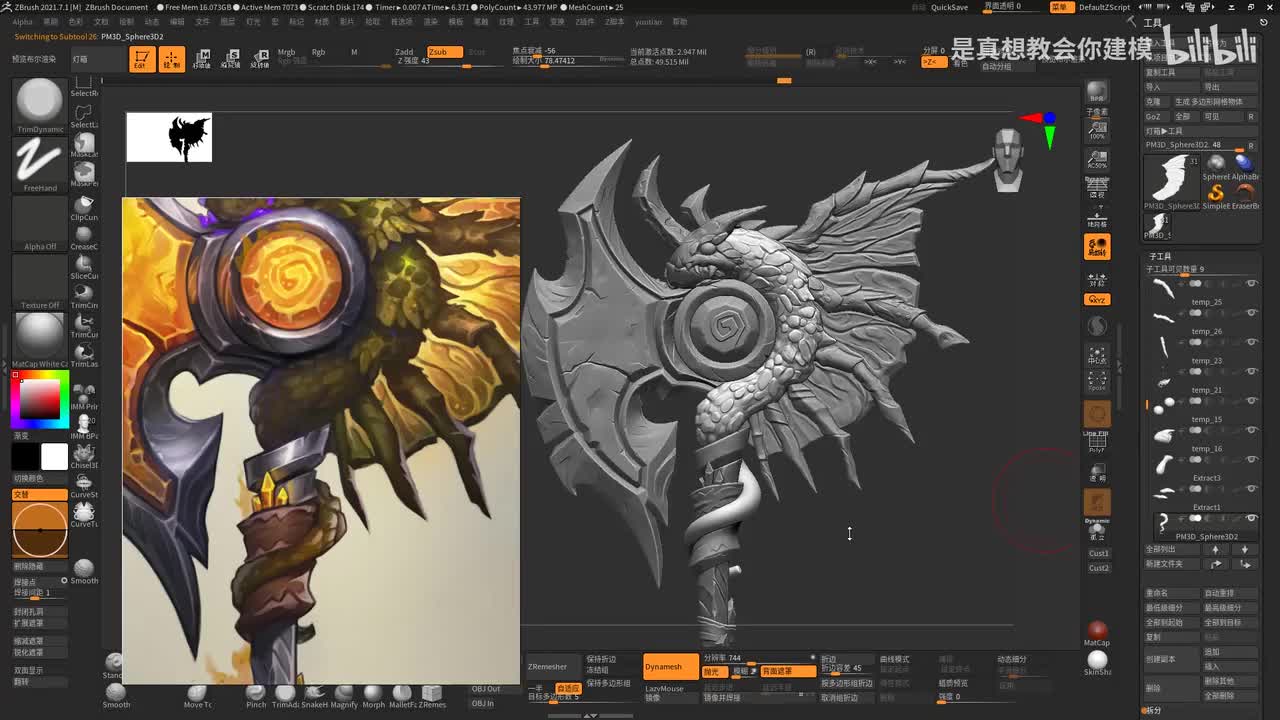1280x720 pixels.
Task: Select the SnakeHook brush
Action: click(x=314, y=696)
